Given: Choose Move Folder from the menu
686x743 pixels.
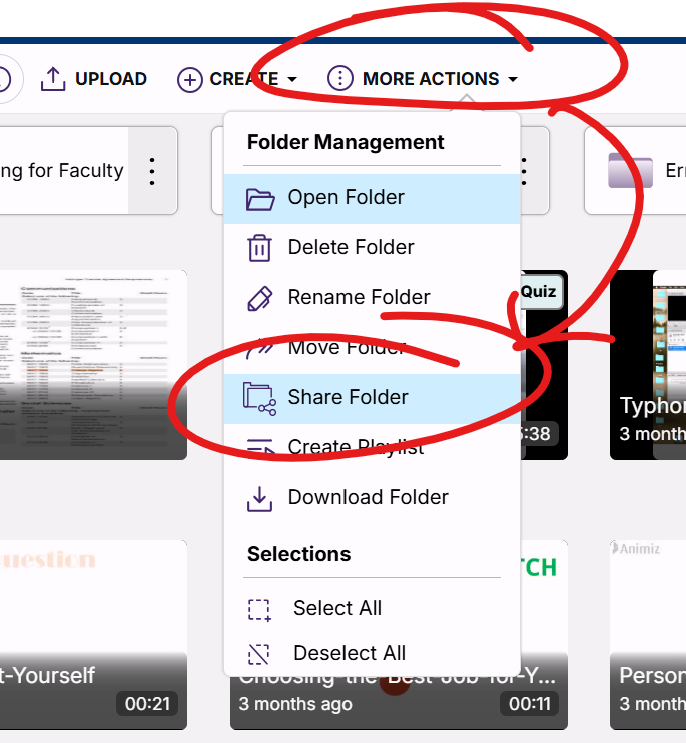Looking at the screenshot, I should pyautogui.click(x=372, y=348).
